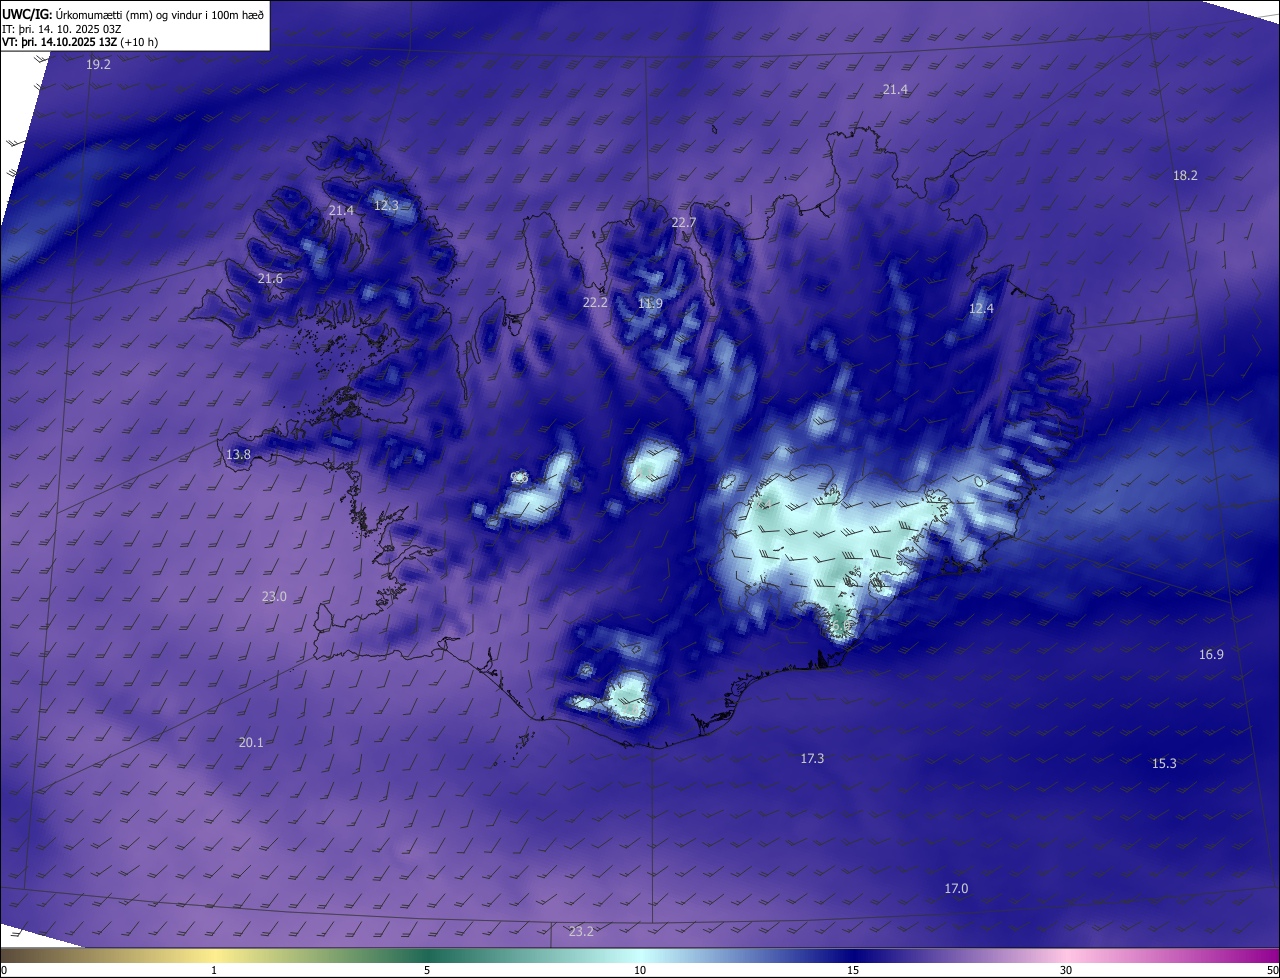Click the map value 16.9

(x=1211, y=655)
